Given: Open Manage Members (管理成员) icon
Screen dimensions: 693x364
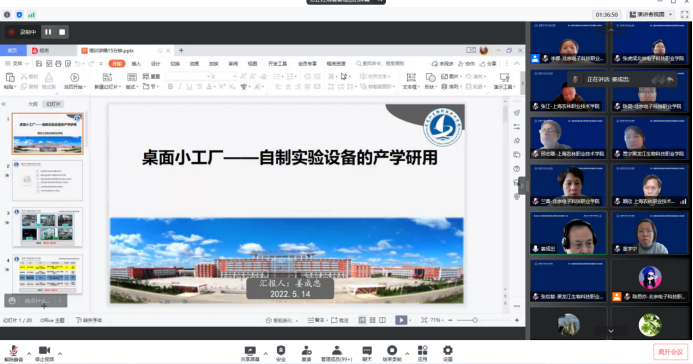Looking at the screenshot, I should (337, 351).
